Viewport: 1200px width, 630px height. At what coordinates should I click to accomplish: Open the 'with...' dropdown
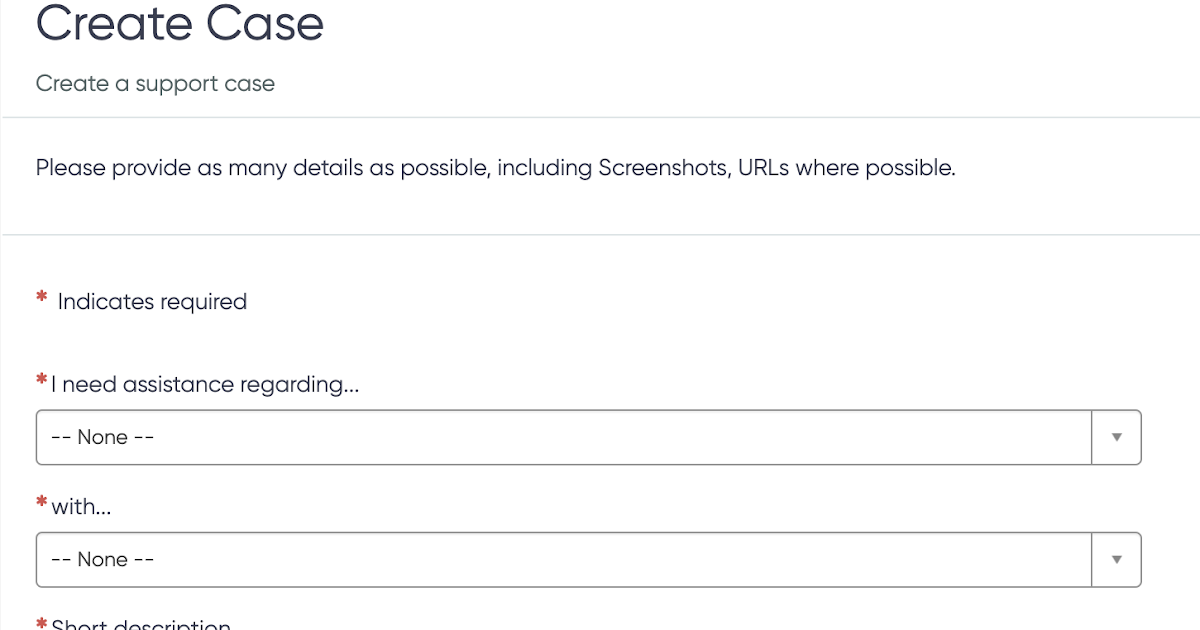(x=564, y=559)
